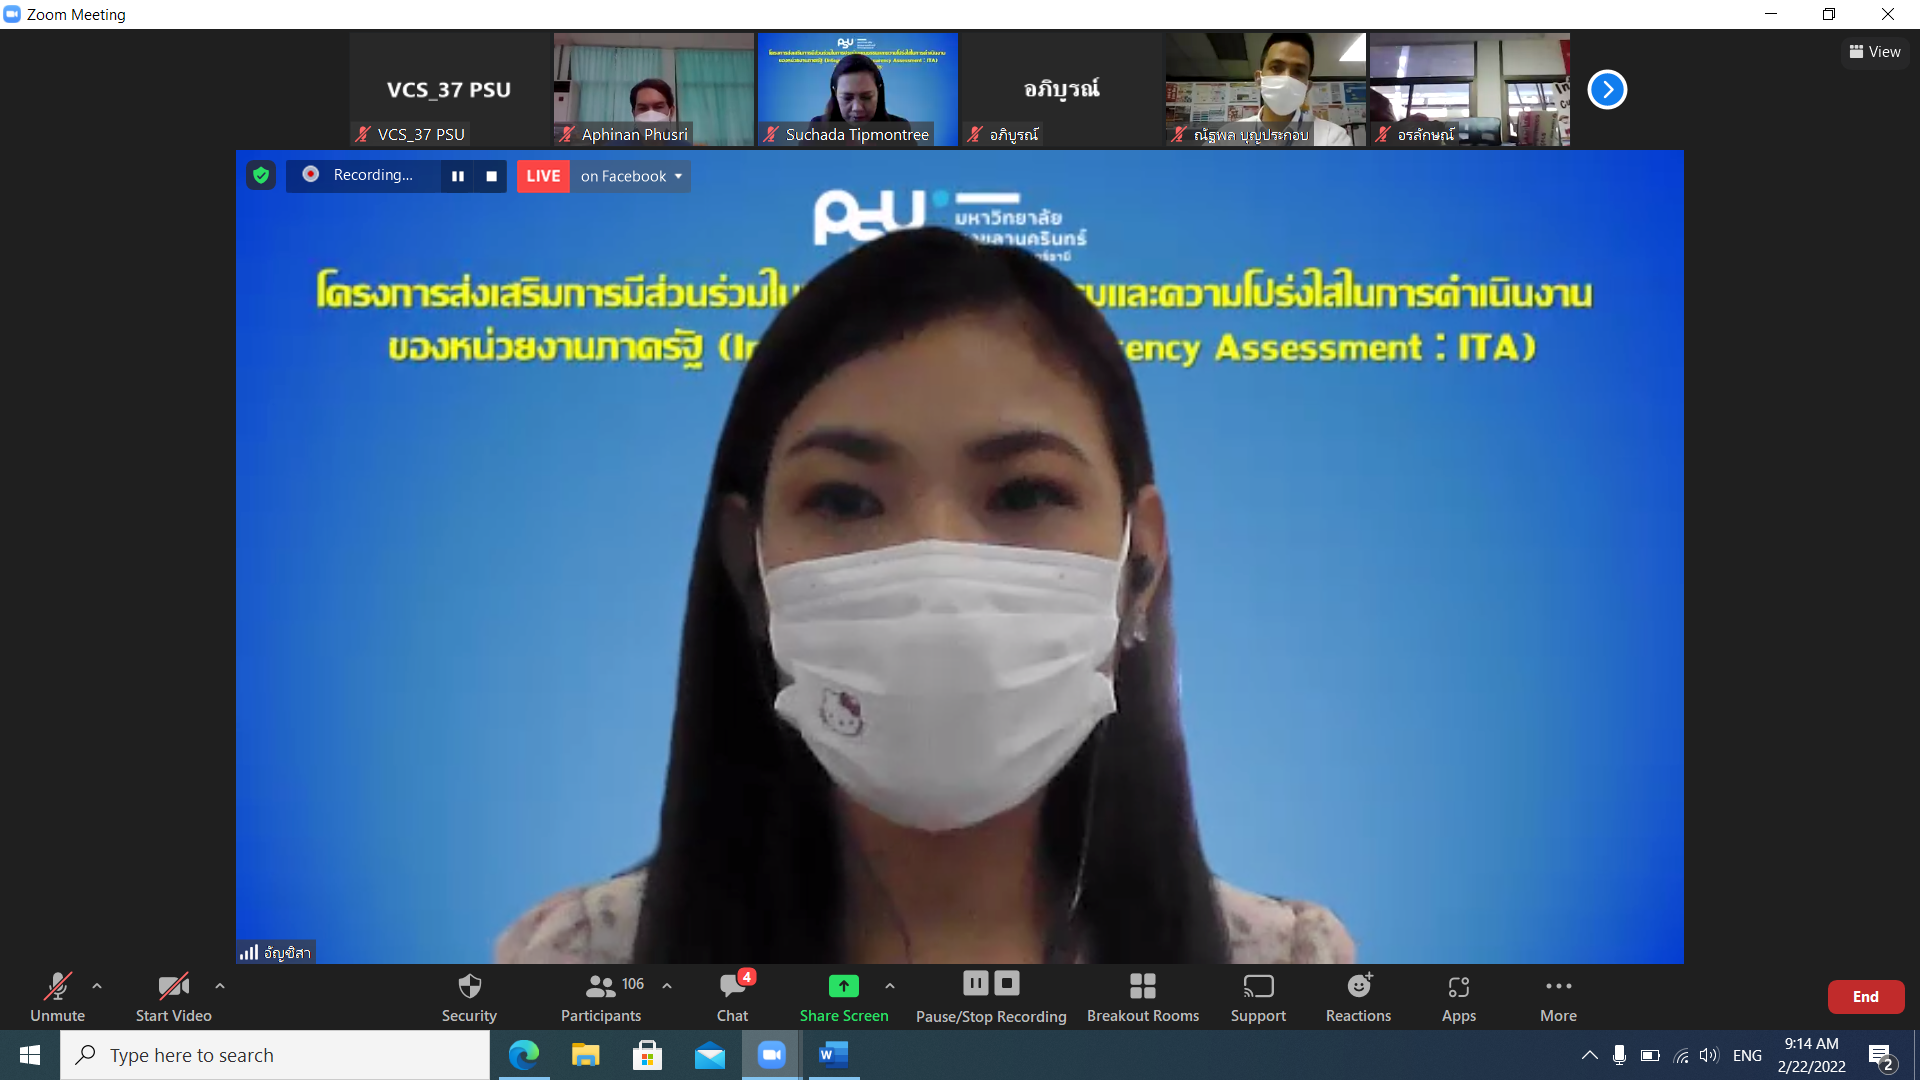Click the red End meeting button
The image size is (1920, 1080).
pos(1866,997)
